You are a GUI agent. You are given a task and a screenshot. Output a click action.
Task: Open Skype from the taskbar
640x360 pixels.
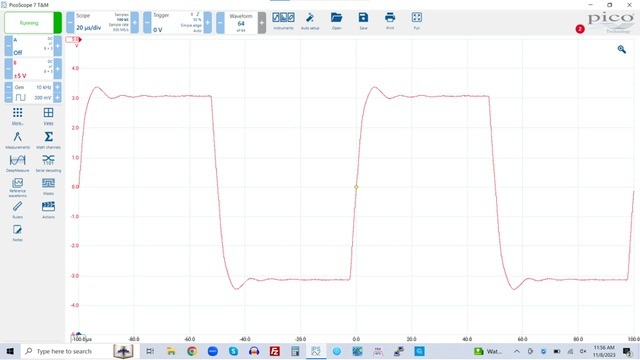[x=233, y=351]
